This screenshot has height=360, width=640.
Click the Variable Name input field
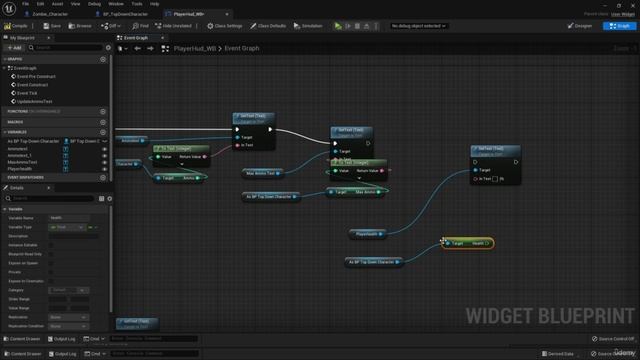click(x=69, y=218)
